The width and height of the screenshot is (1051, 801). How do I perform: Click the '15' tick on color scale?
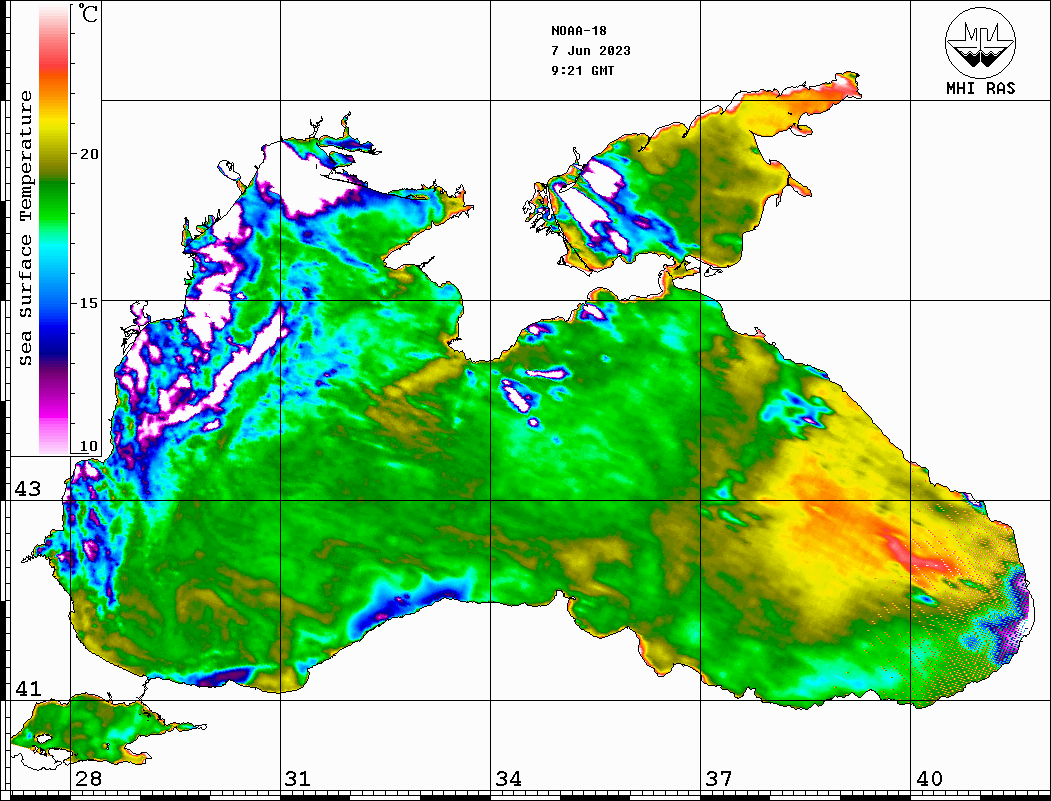[89, 303]
